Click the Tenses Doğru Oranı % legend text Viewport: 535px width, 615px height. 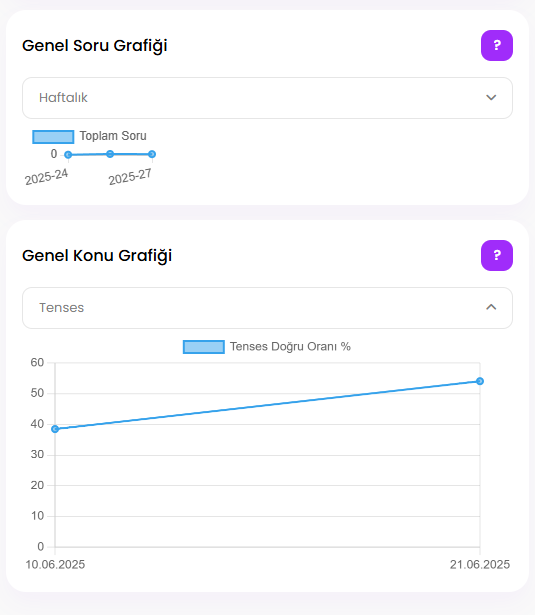pos(290,347)
